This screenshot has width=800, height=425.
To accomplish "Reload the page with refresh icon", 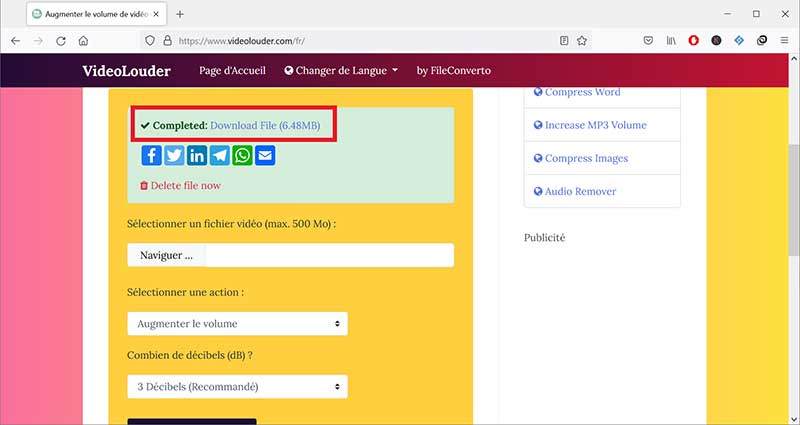I will pos(61,41).
